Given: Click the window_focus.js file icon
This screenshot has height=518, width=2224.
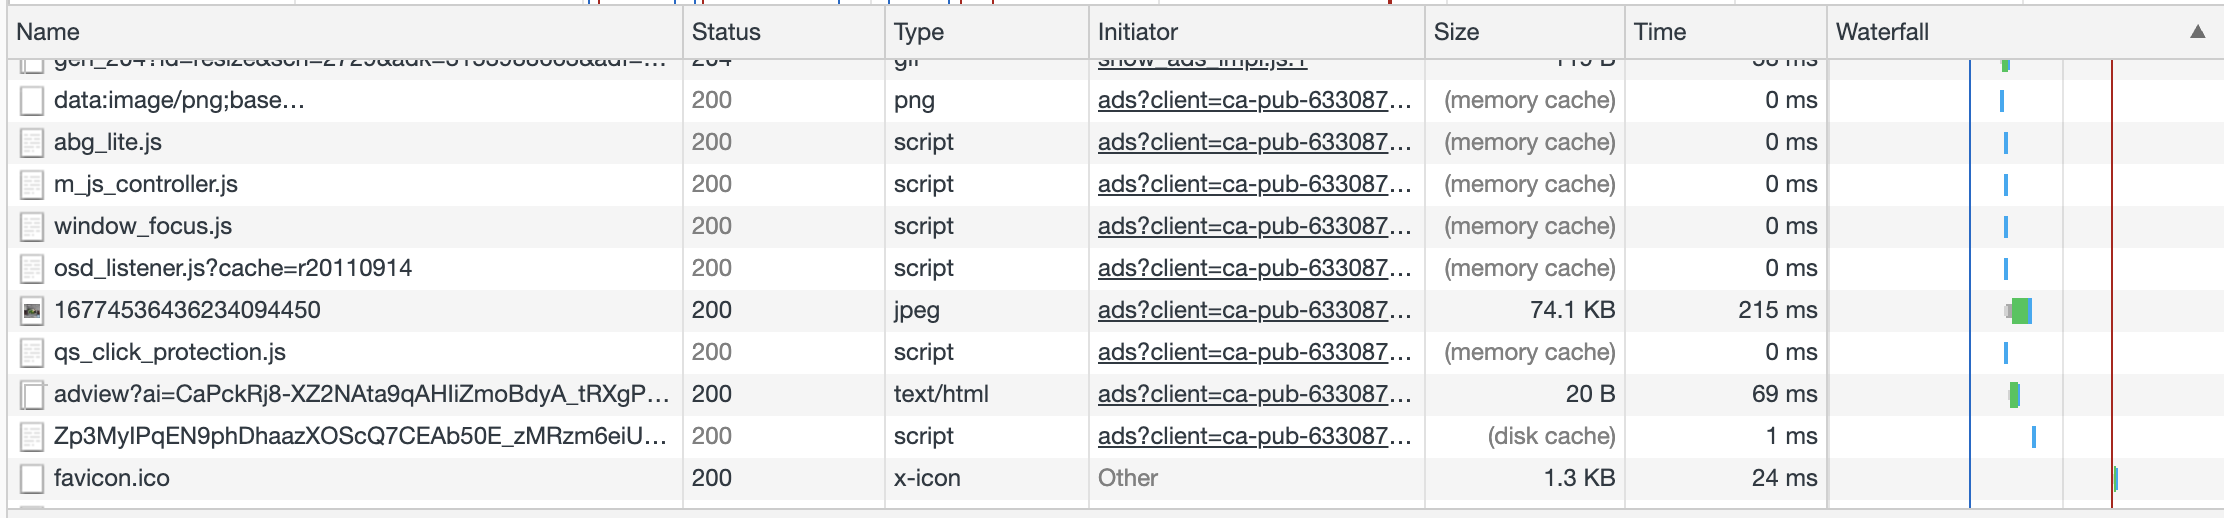Looking at the screenshot, I should click(32, 227).
